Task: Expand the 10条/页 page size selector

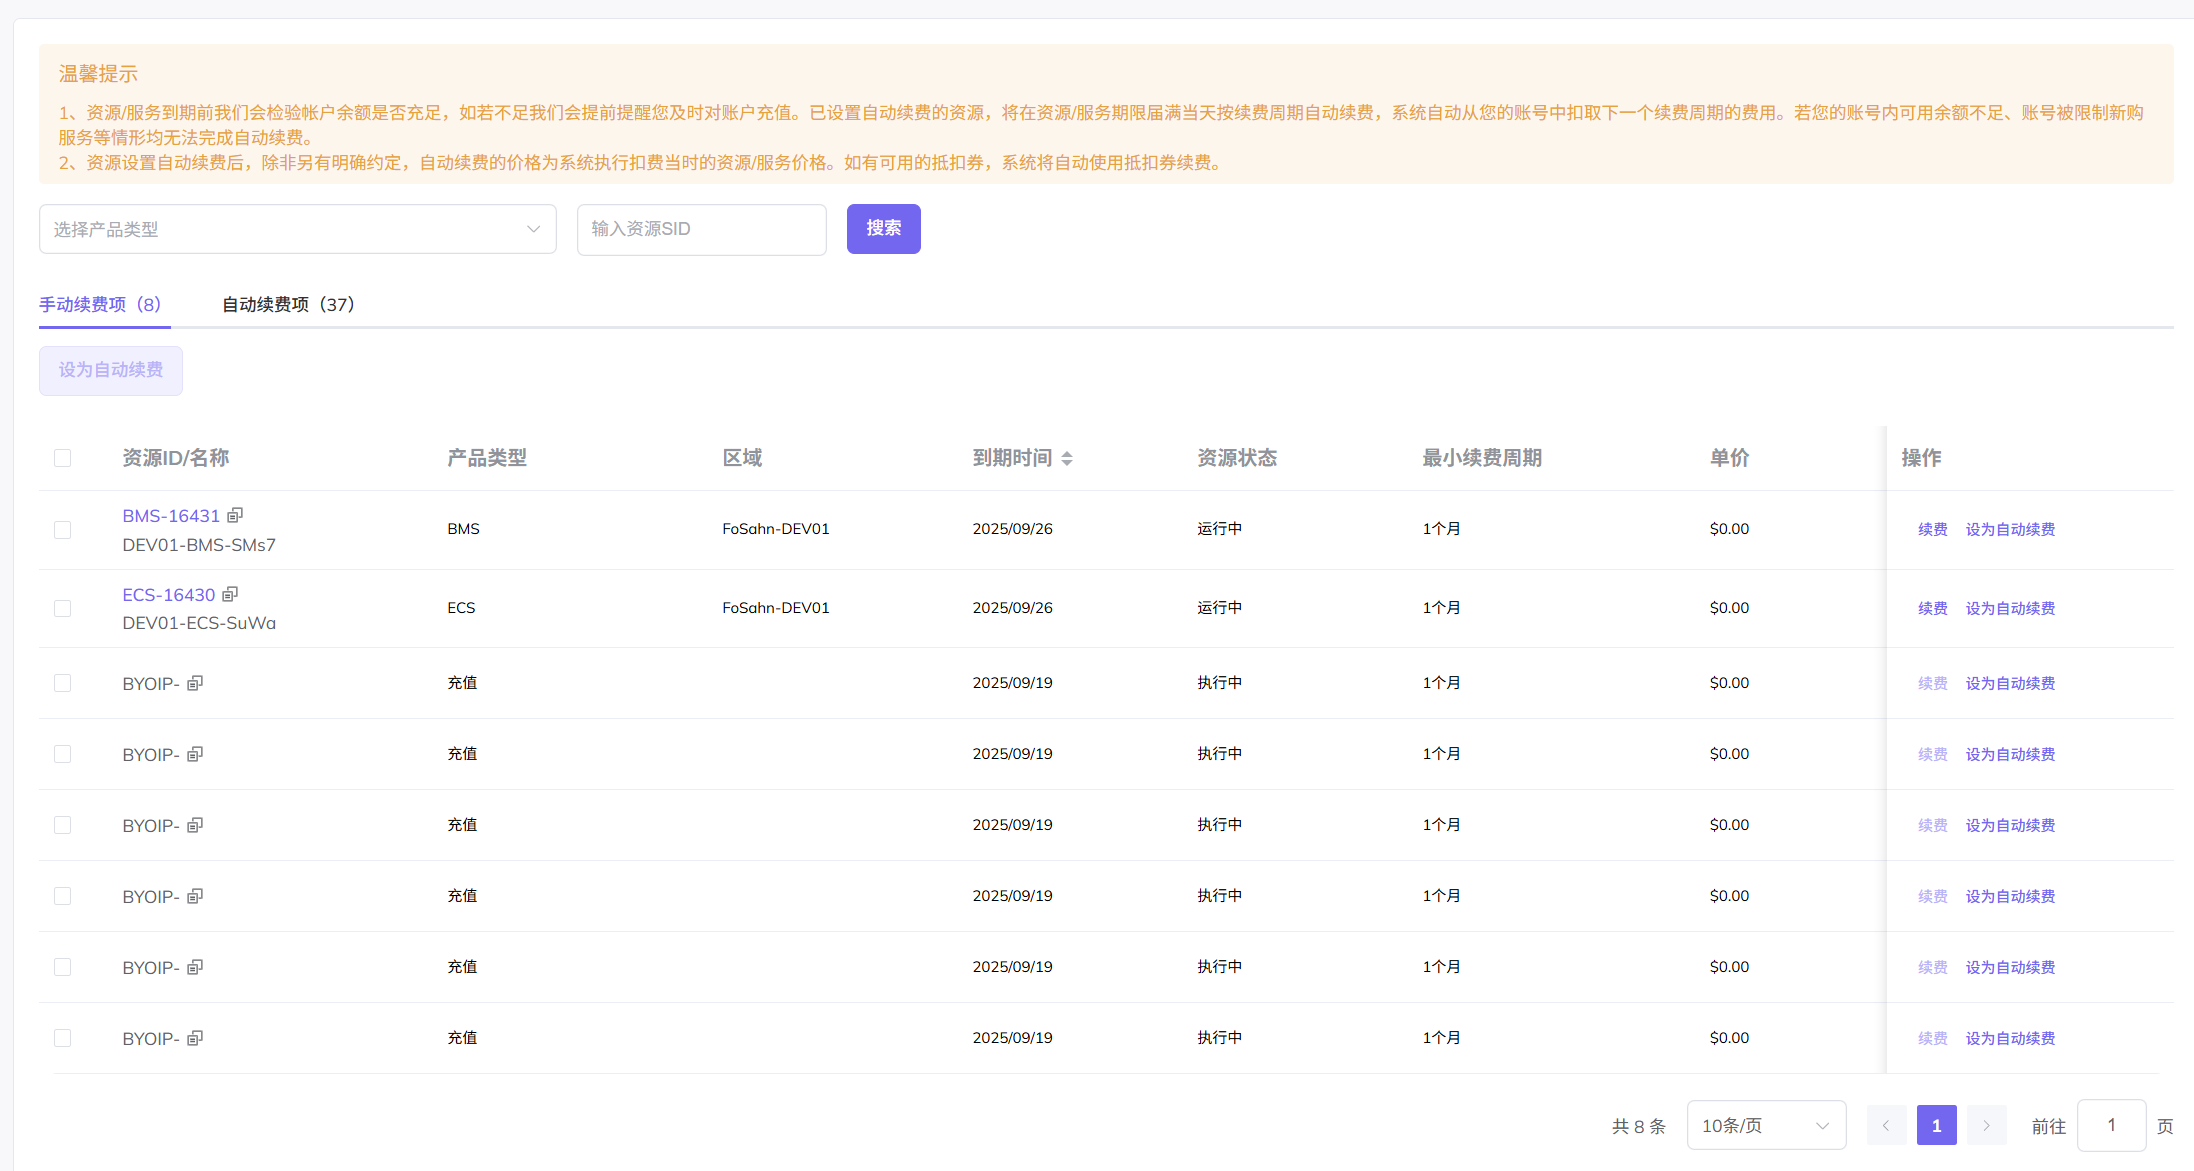Action: point(1765,1126)
